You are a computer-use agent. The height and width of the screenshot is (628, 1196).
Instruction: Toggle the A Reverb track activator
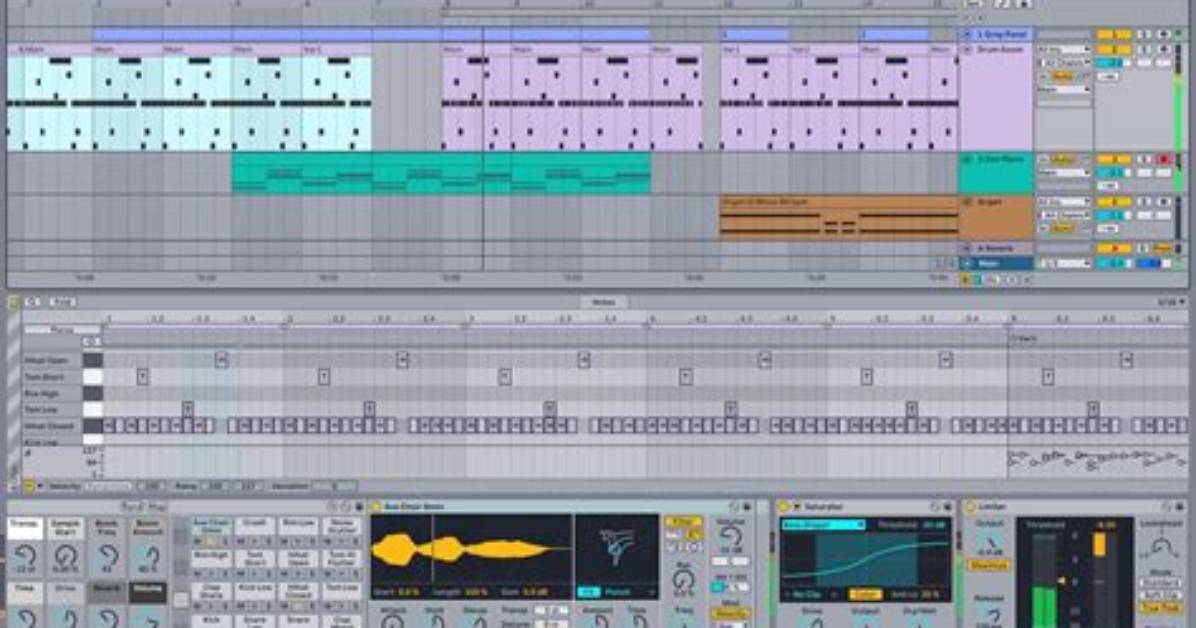click(x=1114, y=249)
